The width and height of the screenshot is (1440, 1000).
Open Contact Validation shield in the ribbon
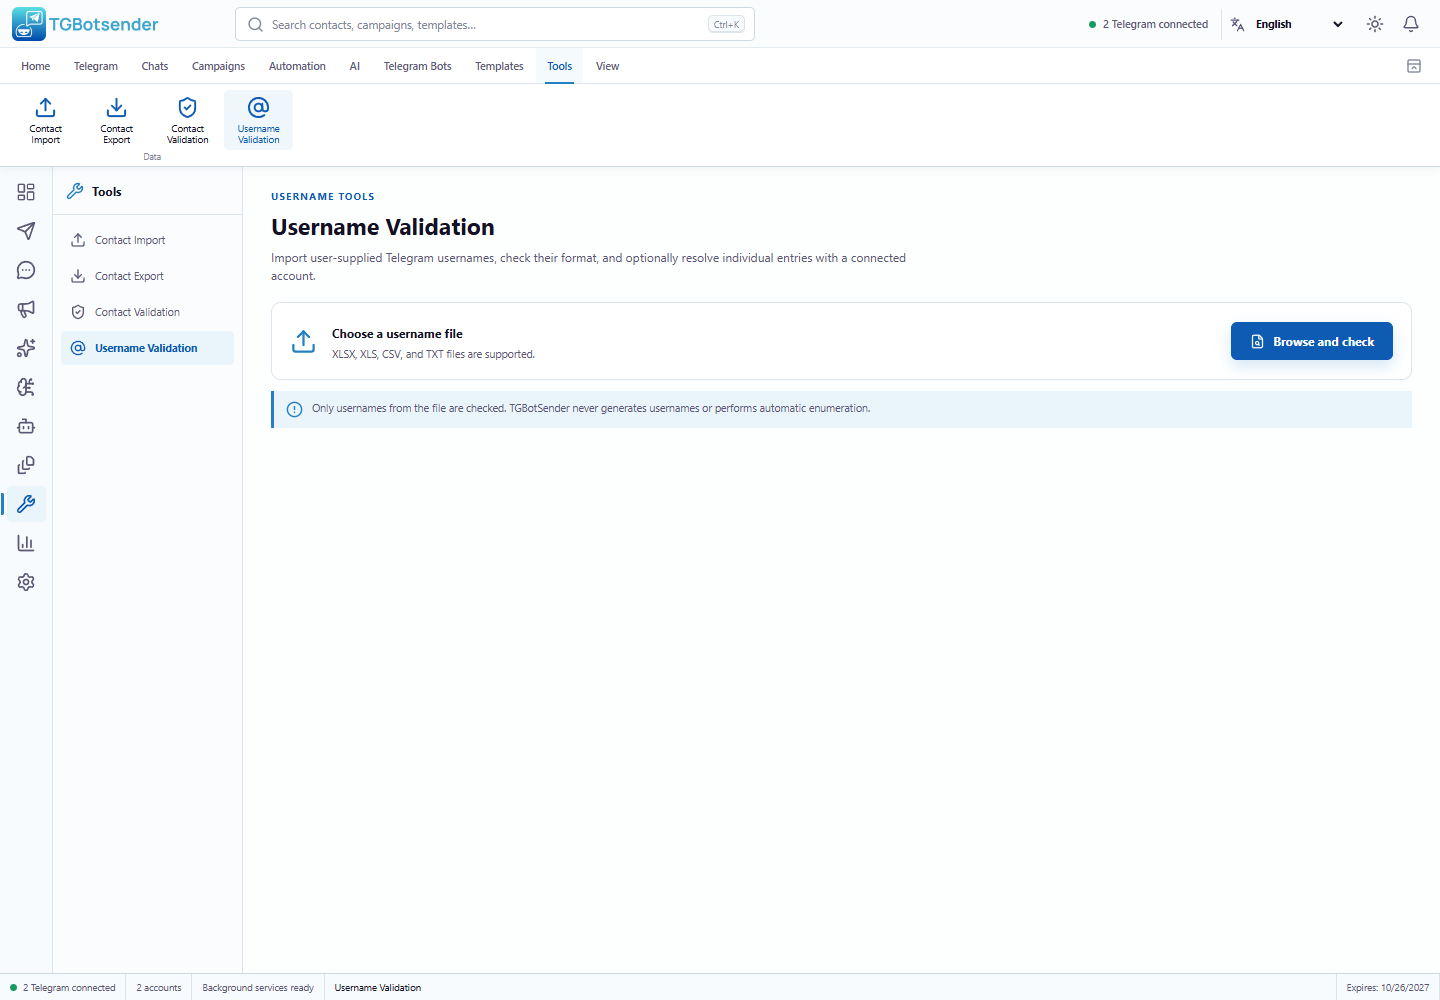[188, 120]
